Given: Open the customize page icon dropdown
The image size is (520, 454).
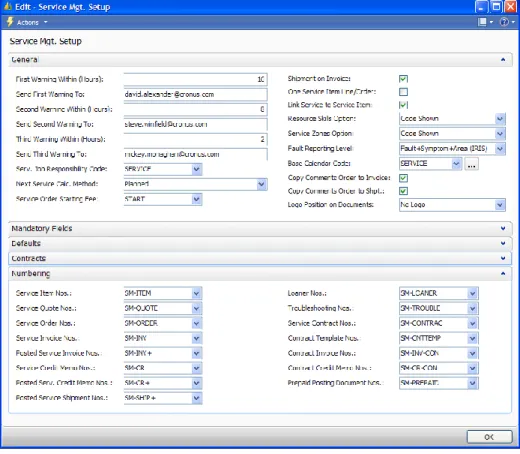Looking at the screenshot, I should click(x=485, y=22).
